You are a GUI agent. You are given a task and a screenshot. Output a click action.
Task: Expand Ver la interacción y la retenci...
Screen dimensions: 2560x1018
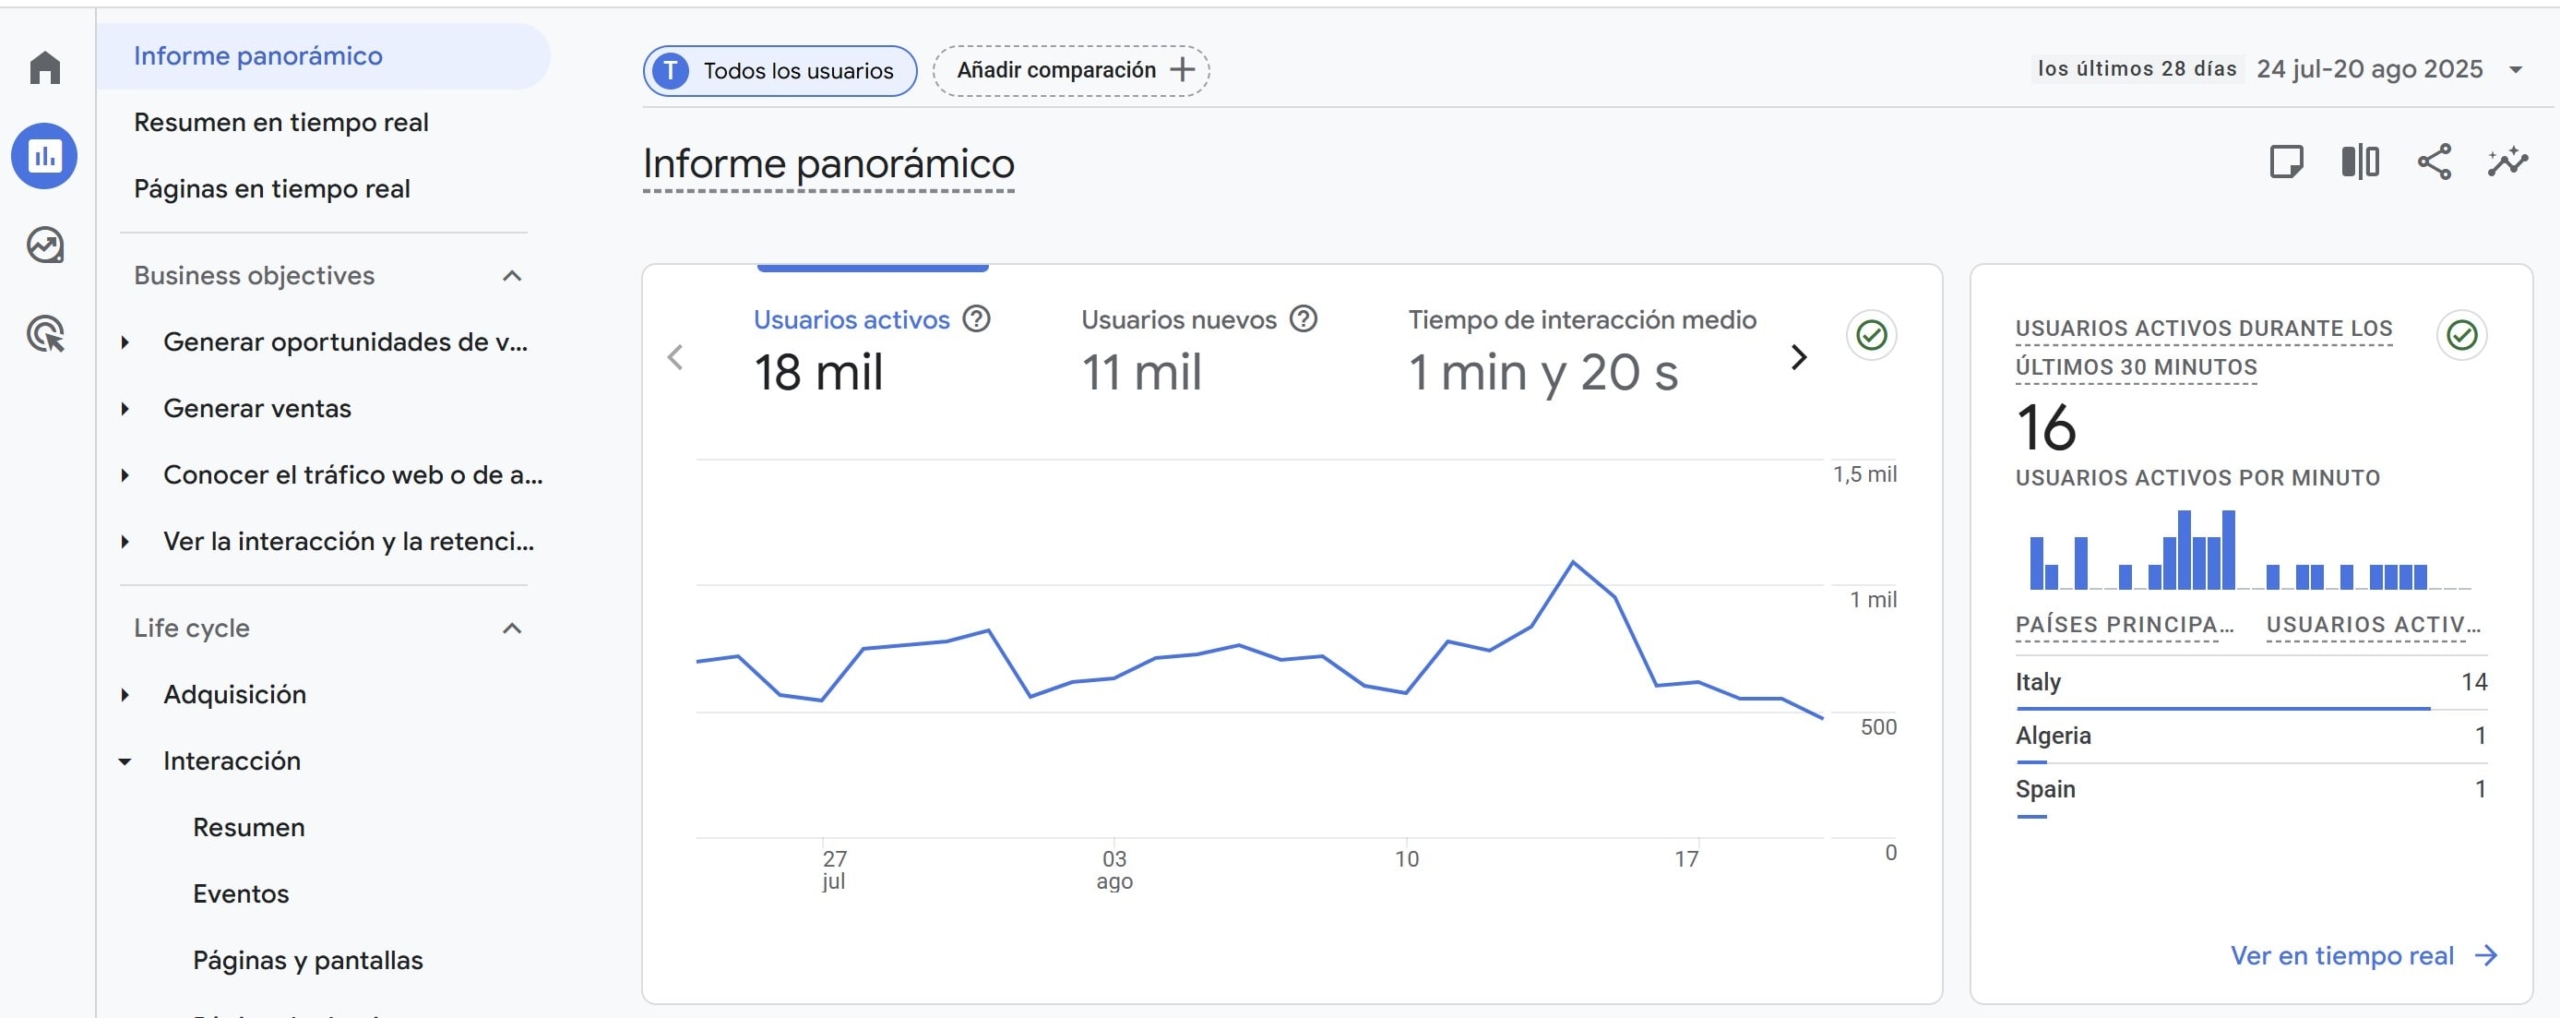click(x=125, y=542)
